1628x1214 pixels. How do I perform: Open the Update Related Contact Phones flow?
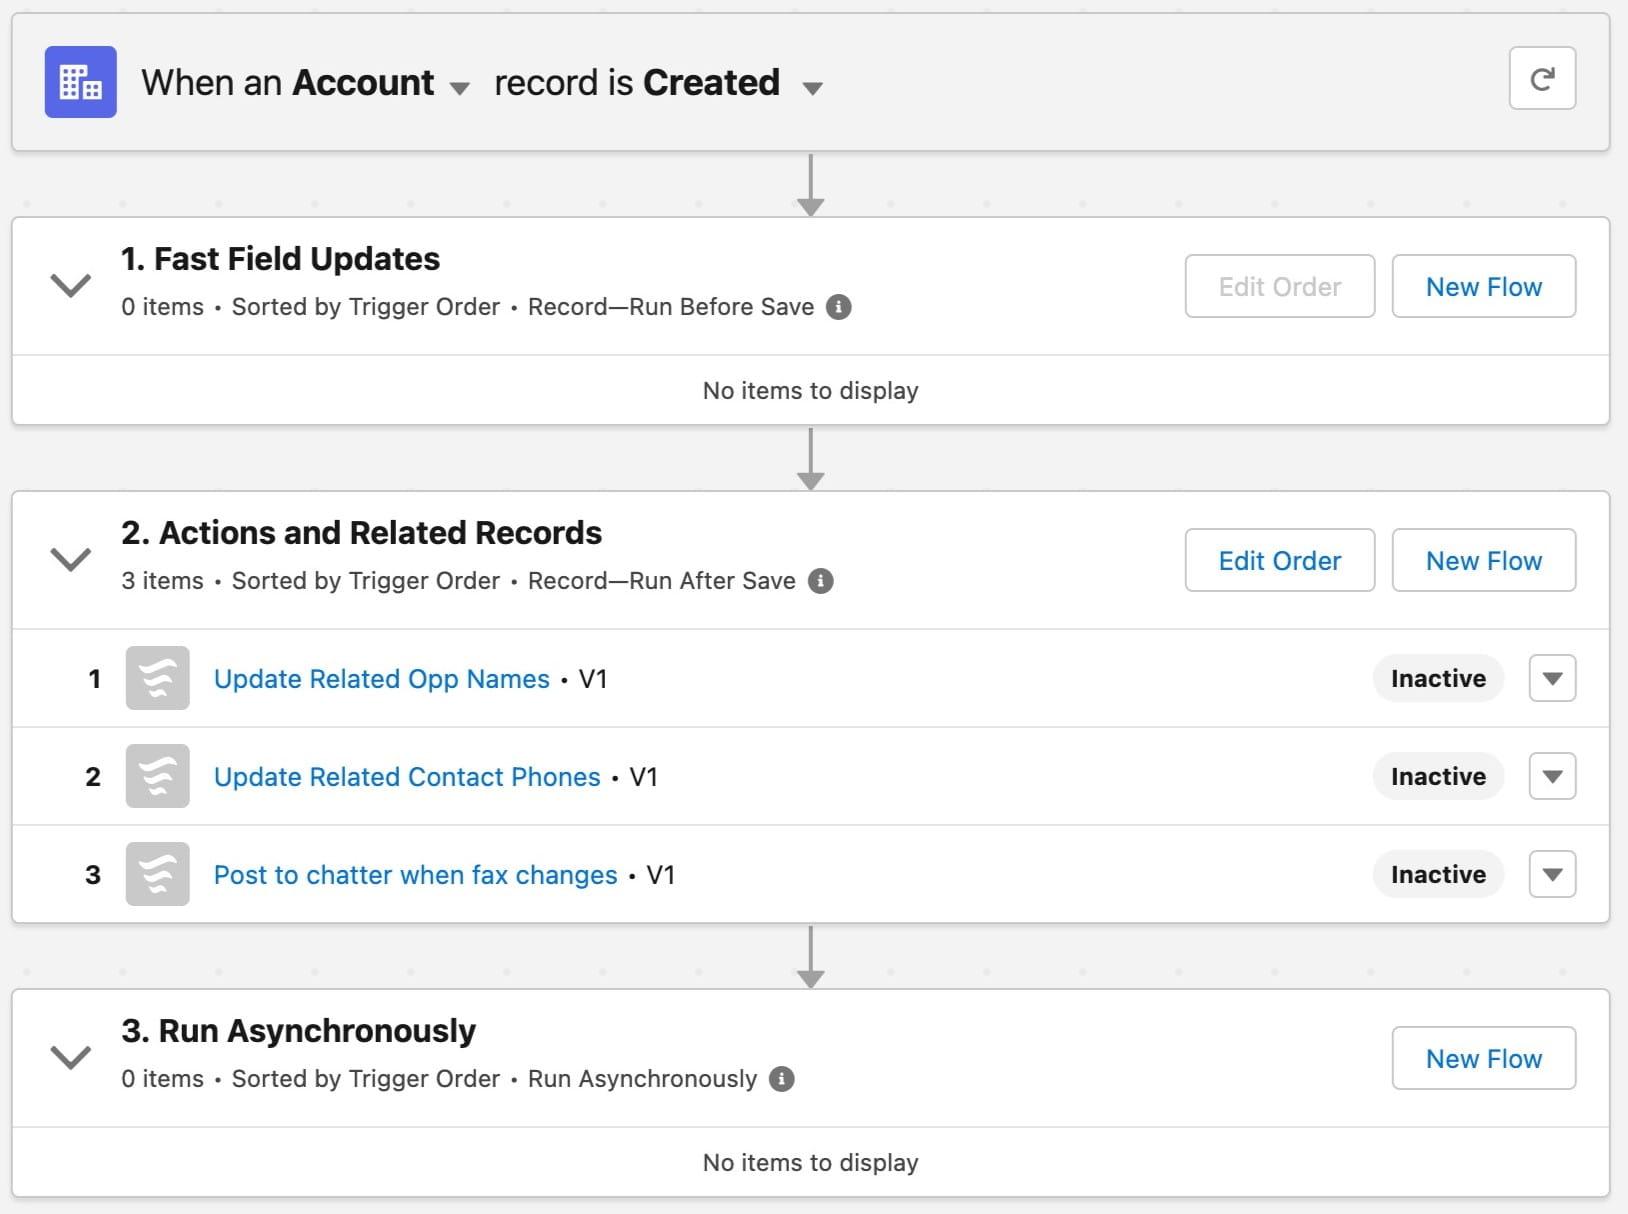(407, 777)
